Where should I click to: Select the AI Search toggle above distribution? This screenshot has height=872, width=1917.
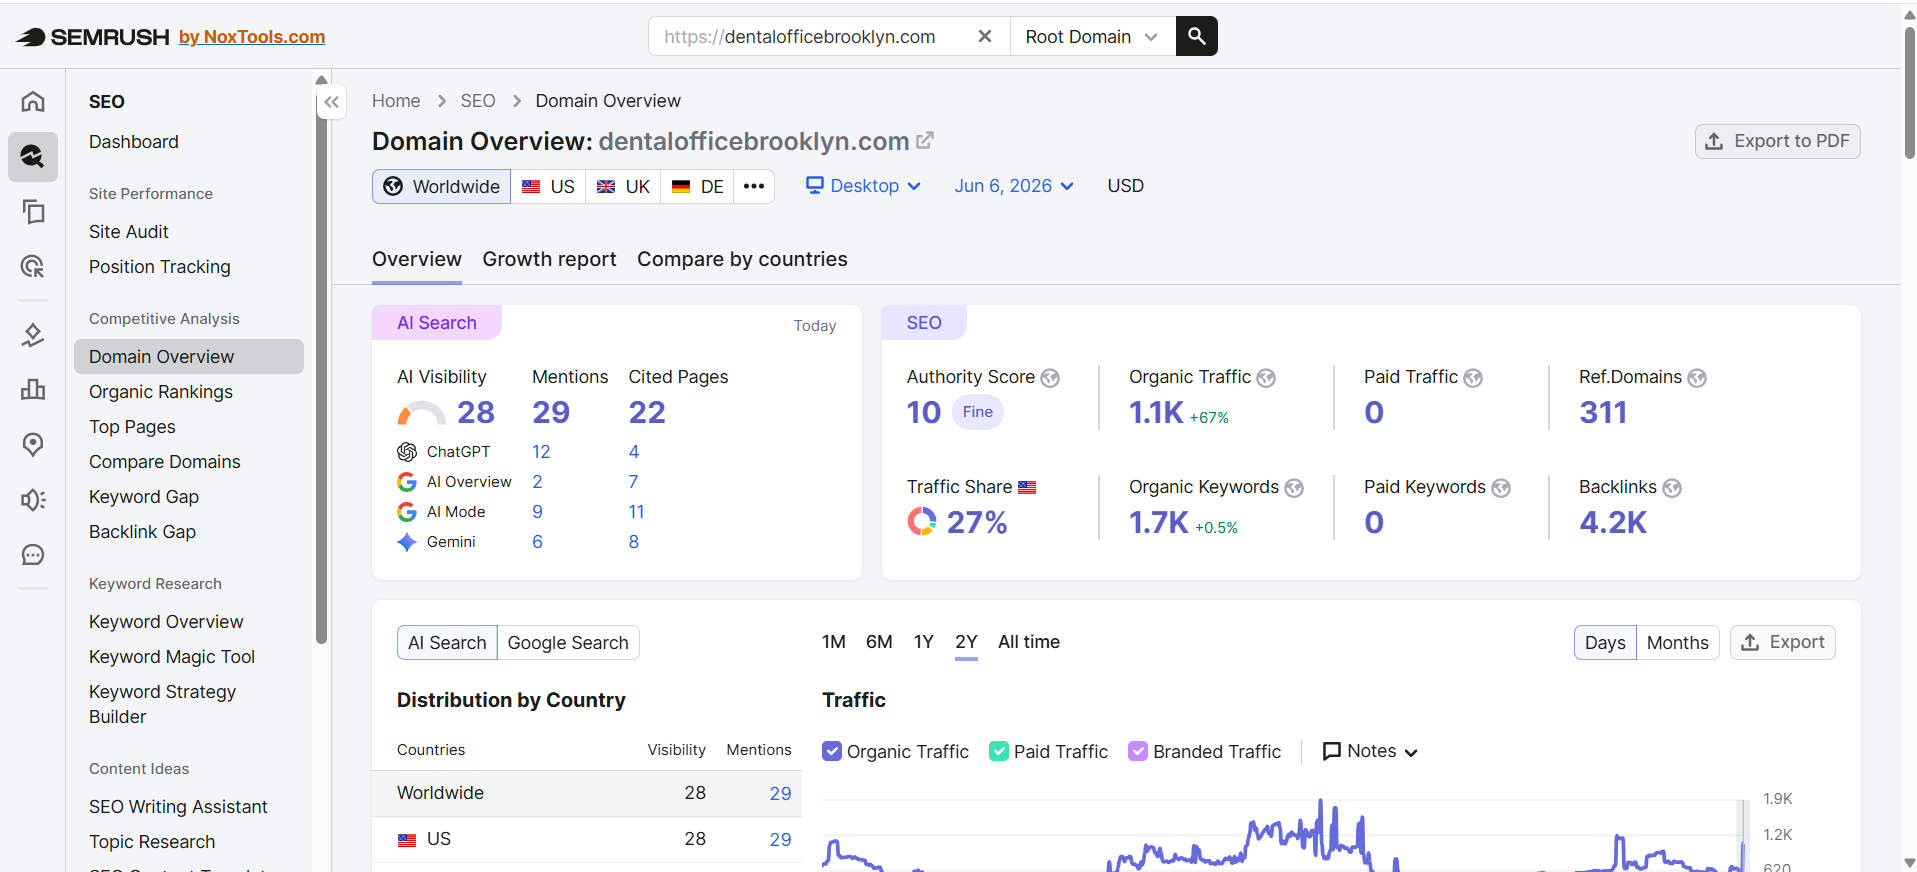[x=447, y=642]
